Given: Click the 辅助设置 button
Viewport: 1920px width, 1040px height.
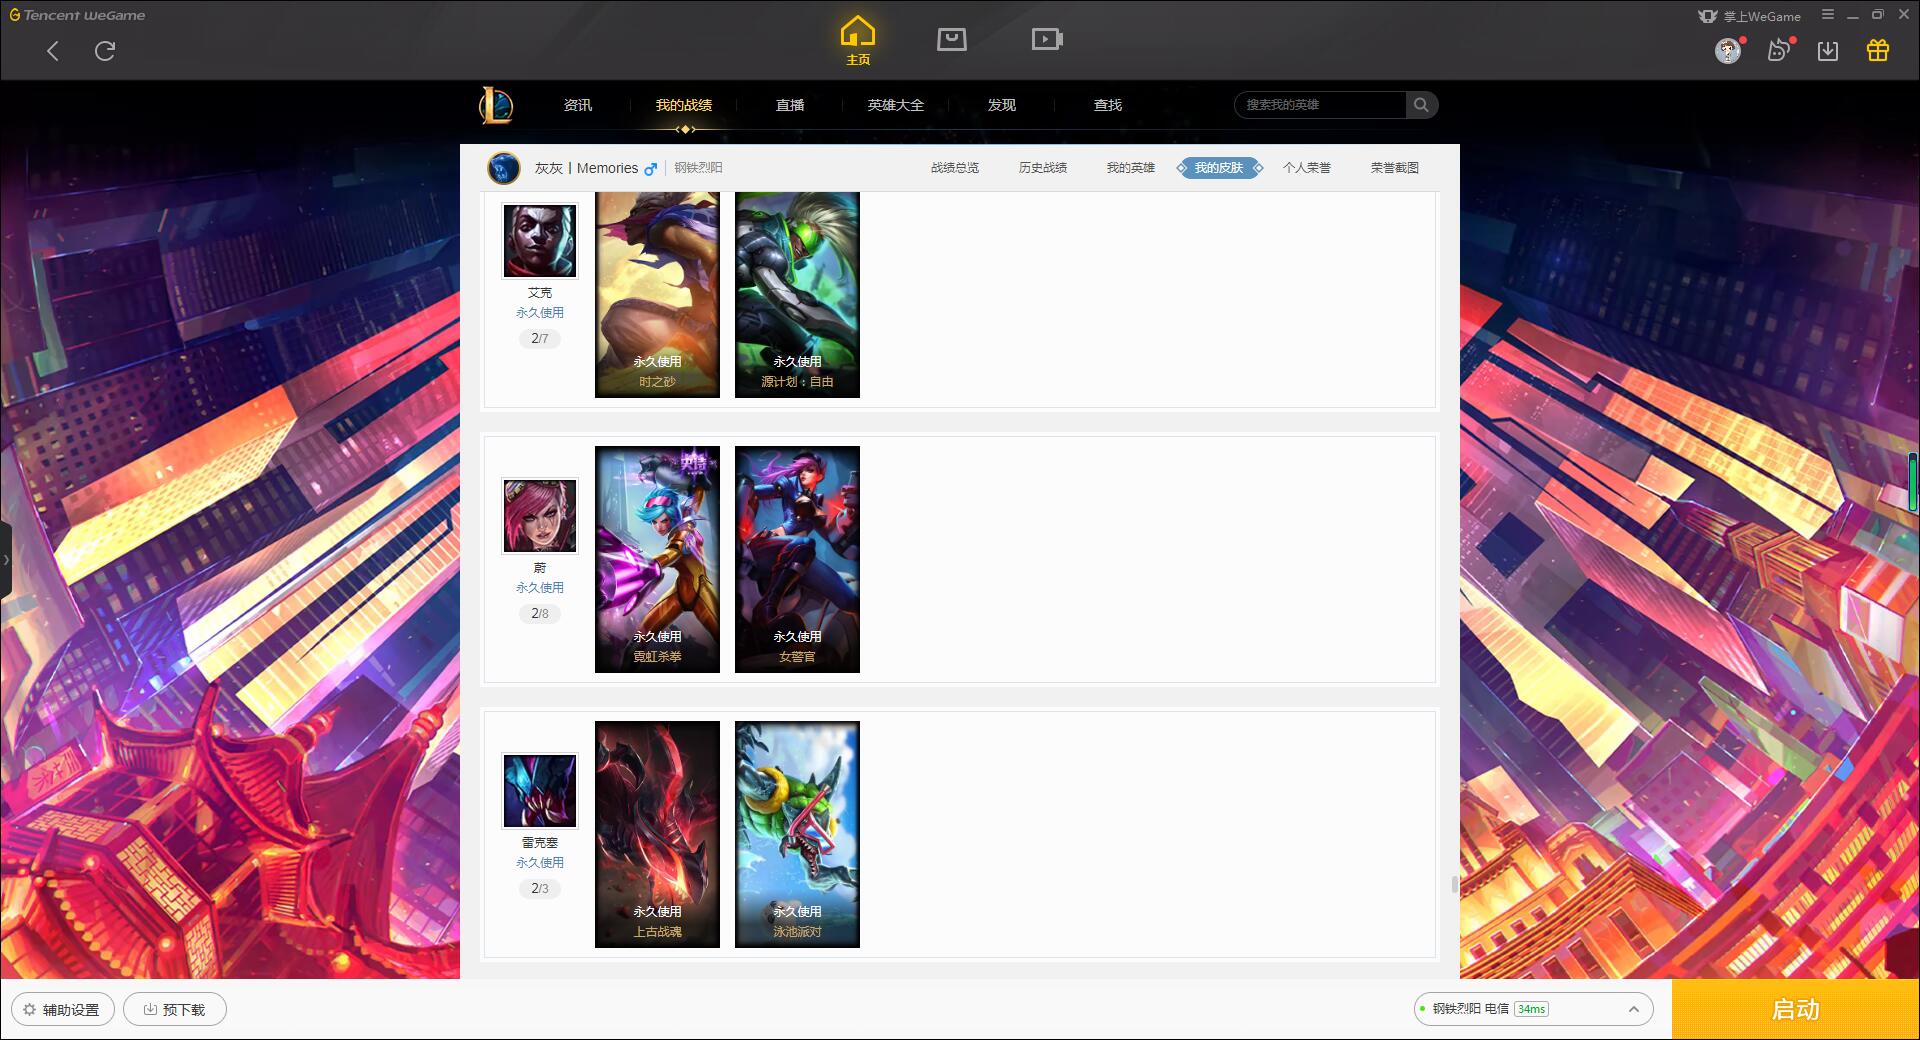Looking at the screenshot, I should (63, 1010).
